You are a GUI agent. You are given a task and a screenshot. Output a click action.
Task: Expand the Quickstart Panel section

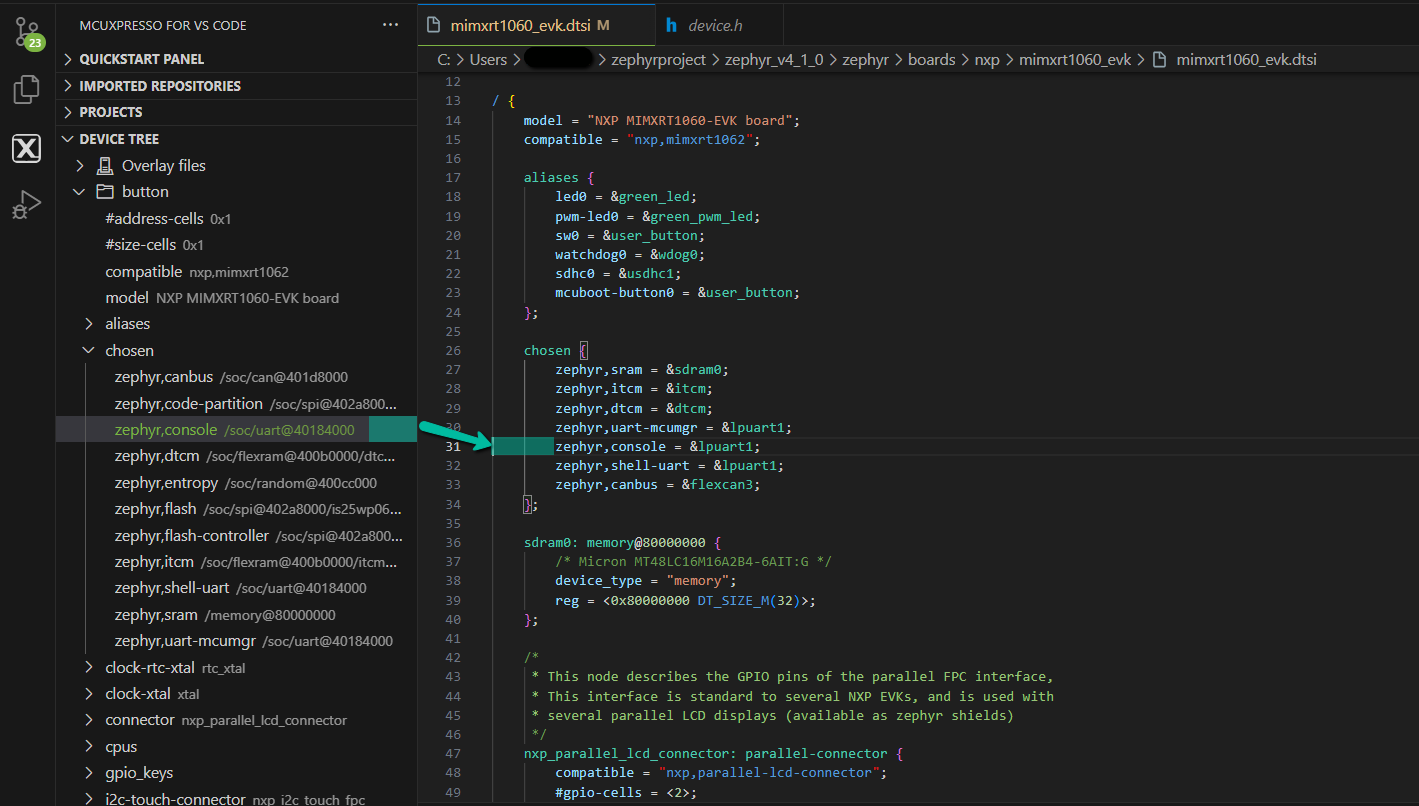141,60
